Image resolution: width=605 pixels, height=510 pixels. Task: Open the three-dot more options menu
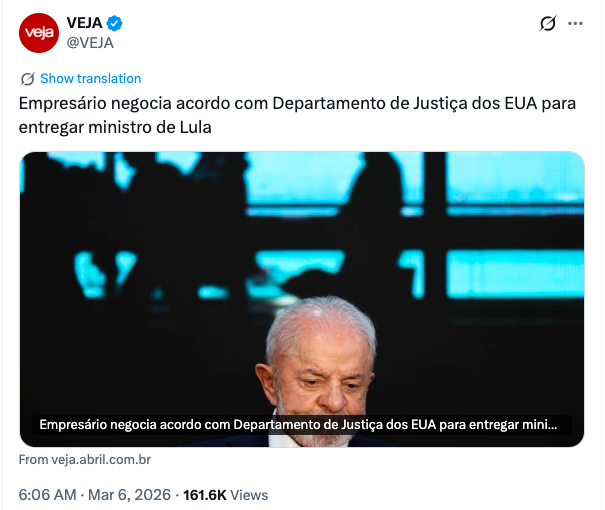(575, 24)
